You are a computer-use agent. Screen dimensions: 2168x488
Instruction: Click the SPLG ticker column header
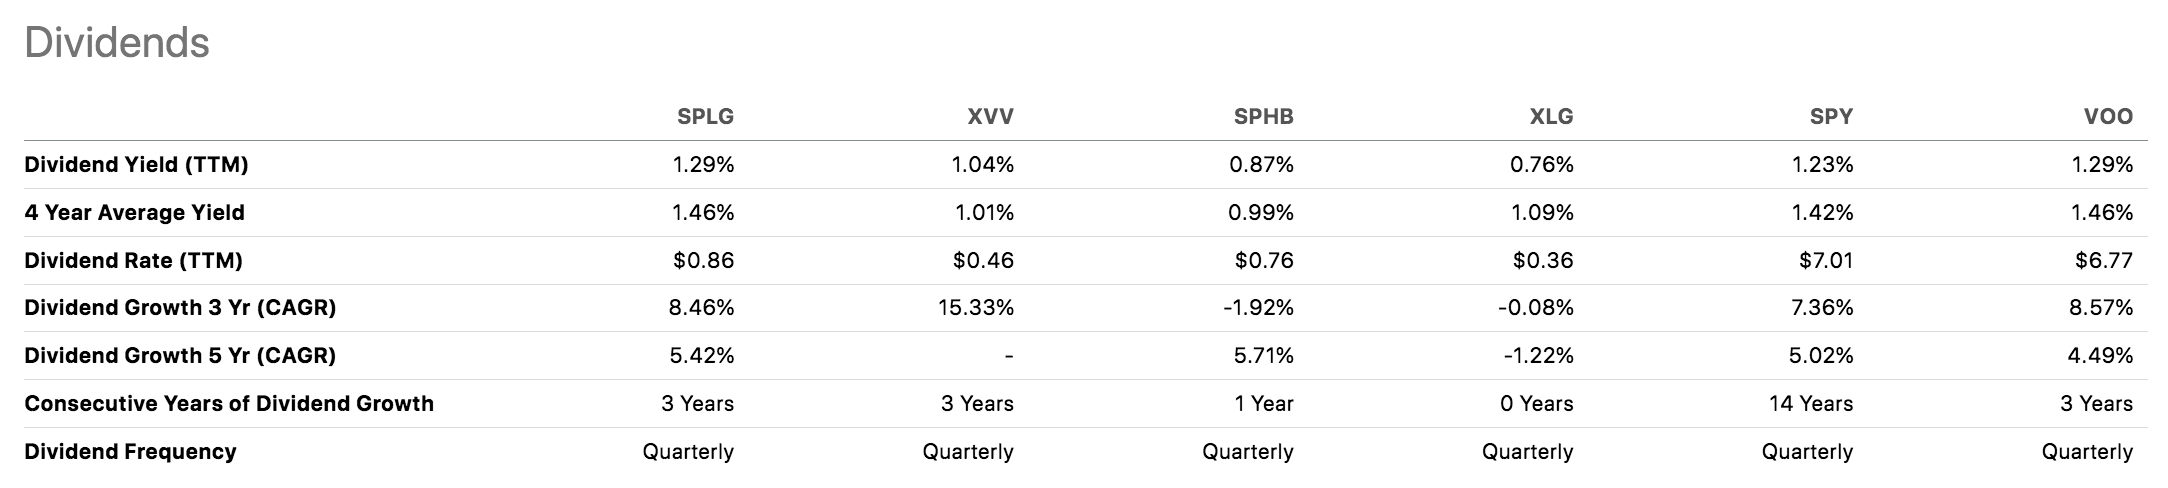(x=705, y=117)
